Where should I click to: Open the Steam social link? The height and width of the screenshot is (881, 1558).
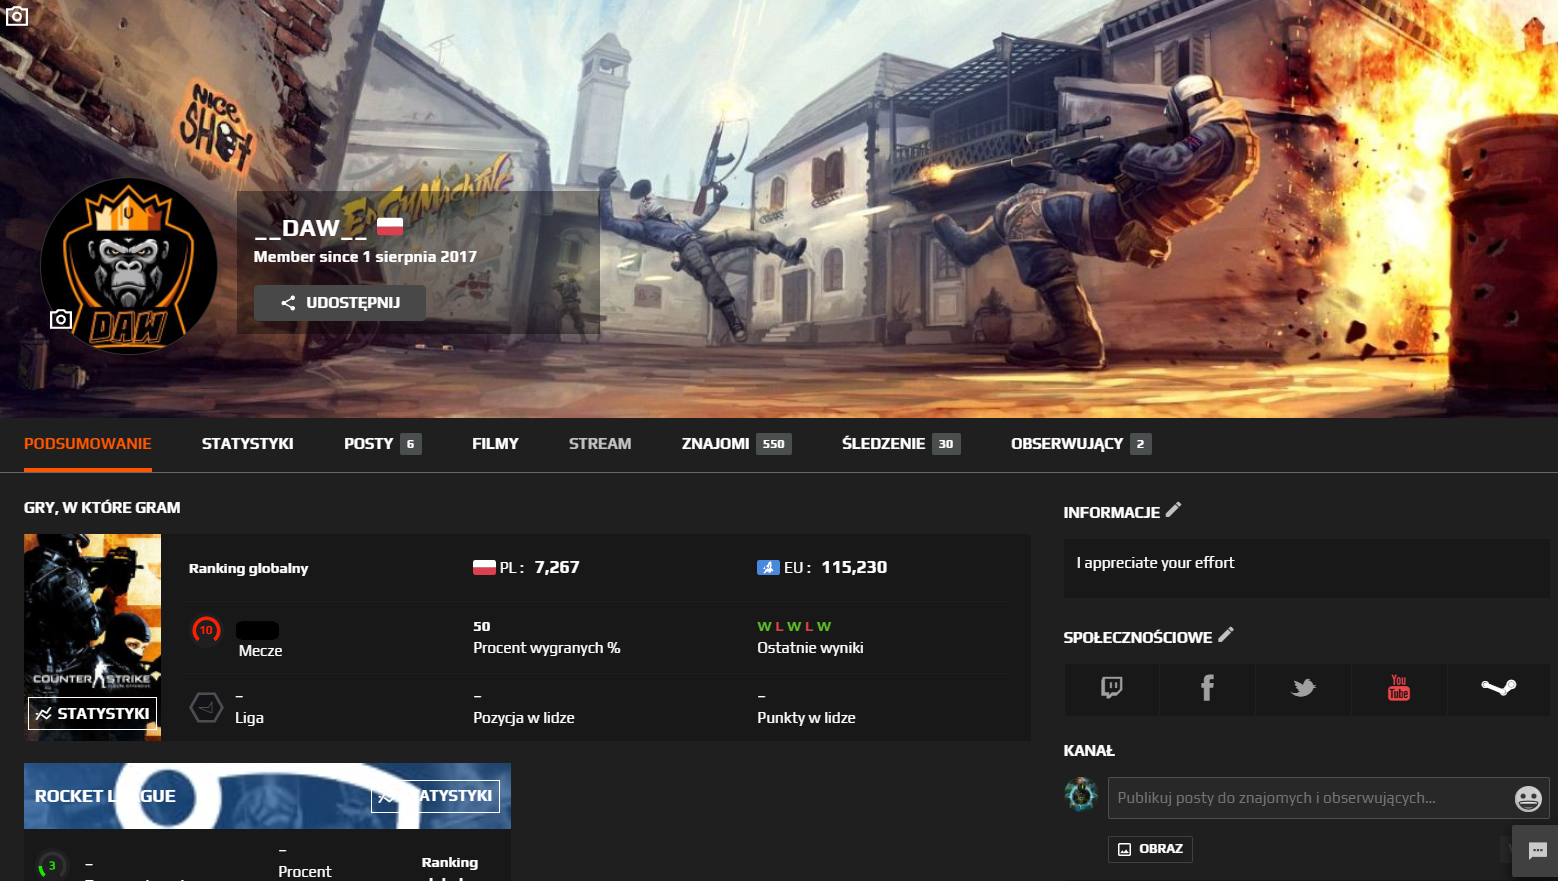[1498, 688]
